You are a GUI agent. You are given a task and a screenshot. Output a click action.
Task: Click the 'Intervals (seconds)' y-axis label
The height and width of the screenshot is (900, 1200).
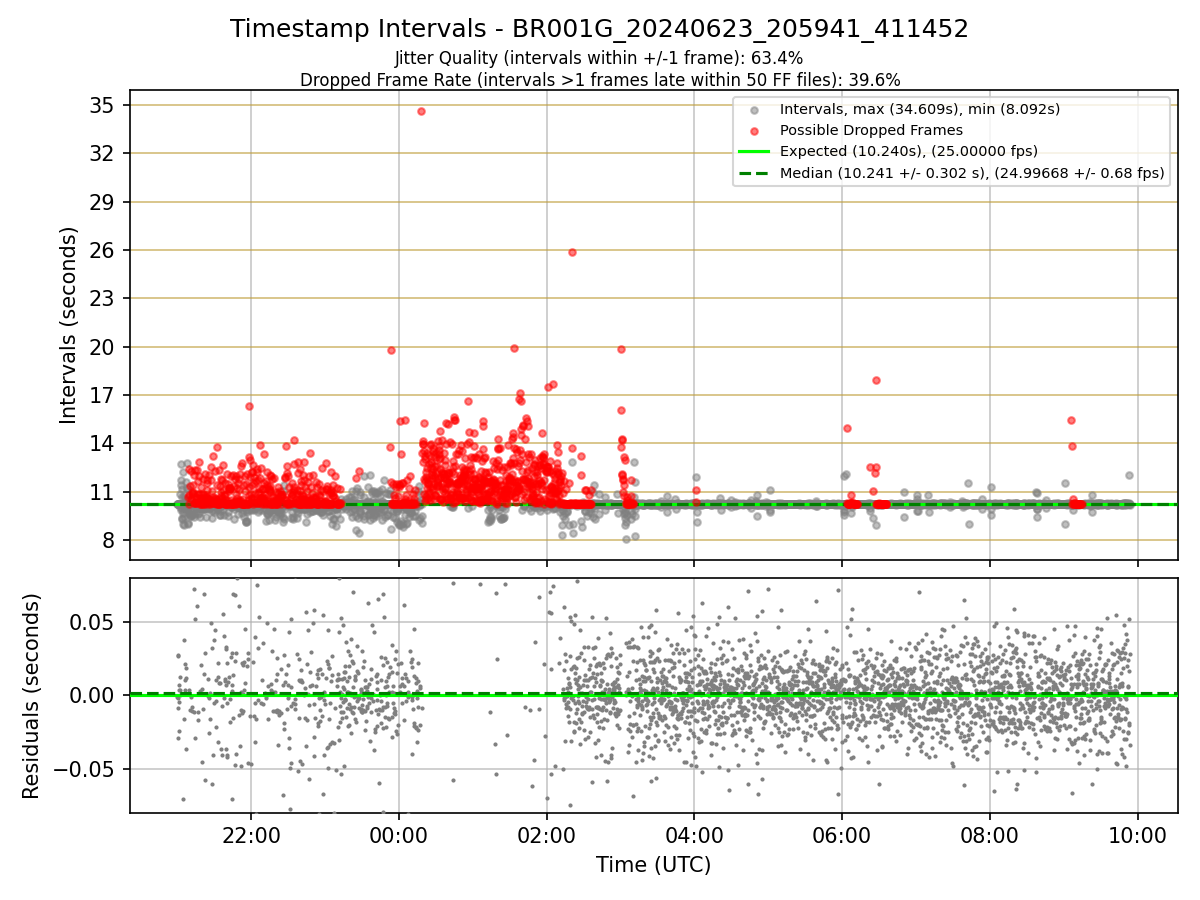pyautogui.click(x=68, y=325)
